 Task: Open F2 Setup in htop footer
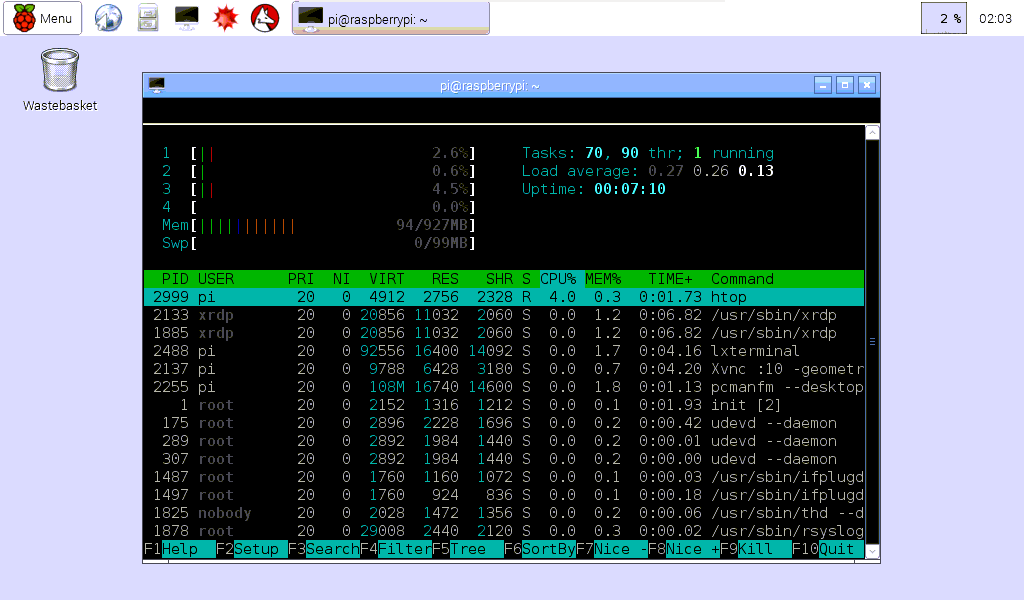pos(251,549)
